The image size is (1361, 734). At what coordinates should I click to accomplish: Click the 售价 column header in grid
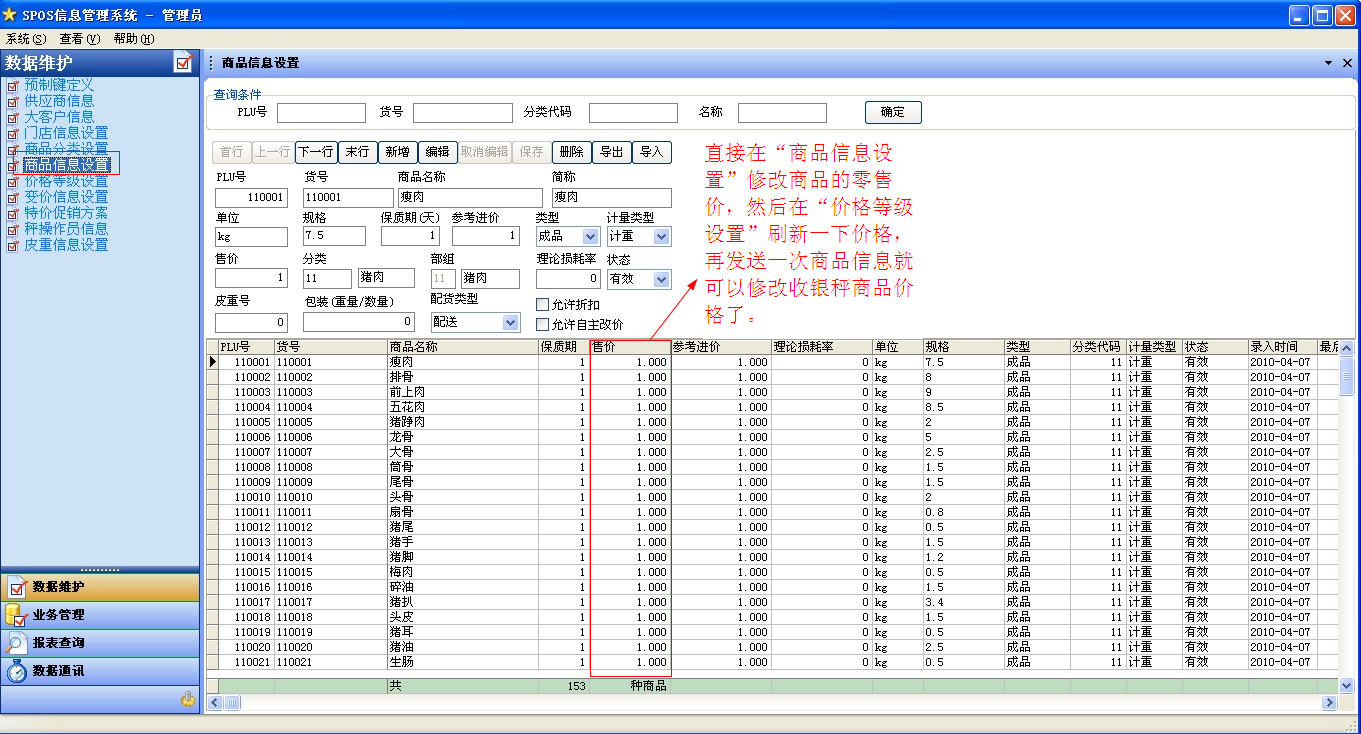(629, 347)
